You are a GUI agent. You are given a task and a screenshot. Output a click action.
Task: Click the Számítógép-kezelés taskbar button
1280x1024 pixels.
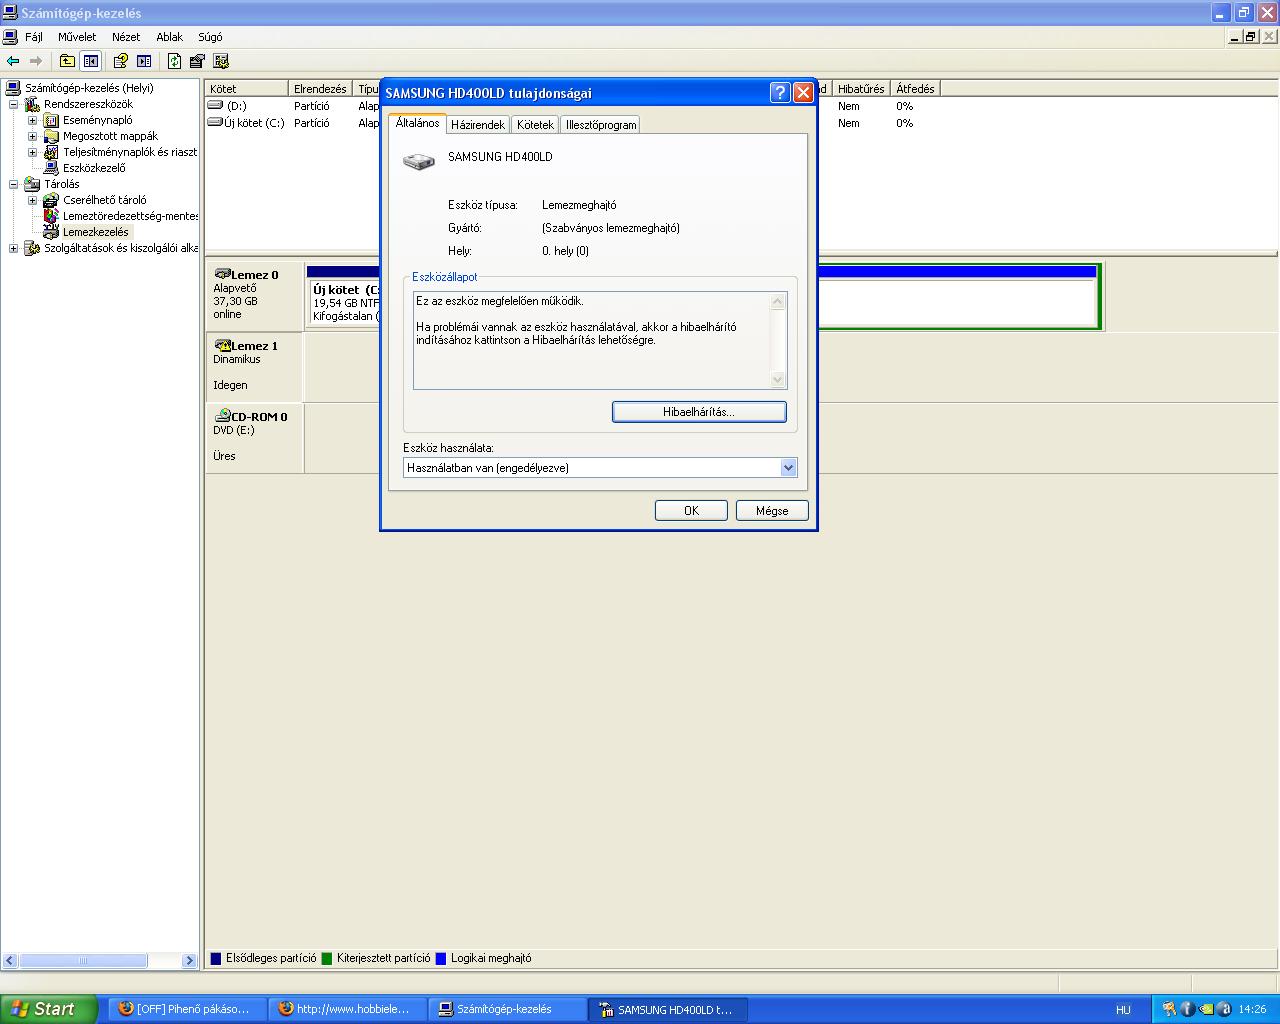pos(510,1009)
